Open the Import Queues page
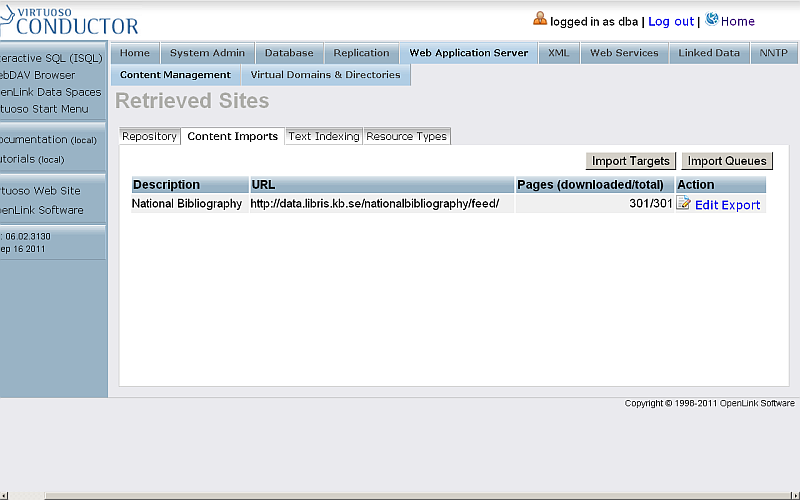Screen dimensions: 800x500 click(727, 161)
